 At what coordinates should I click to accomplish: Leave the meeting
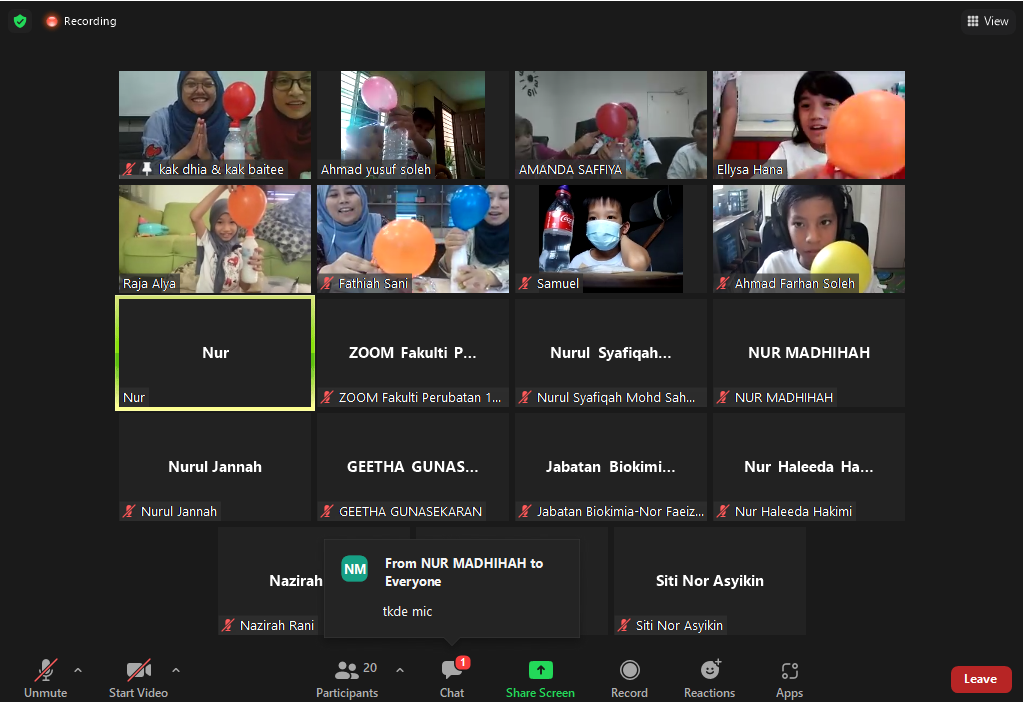point(980,679)
